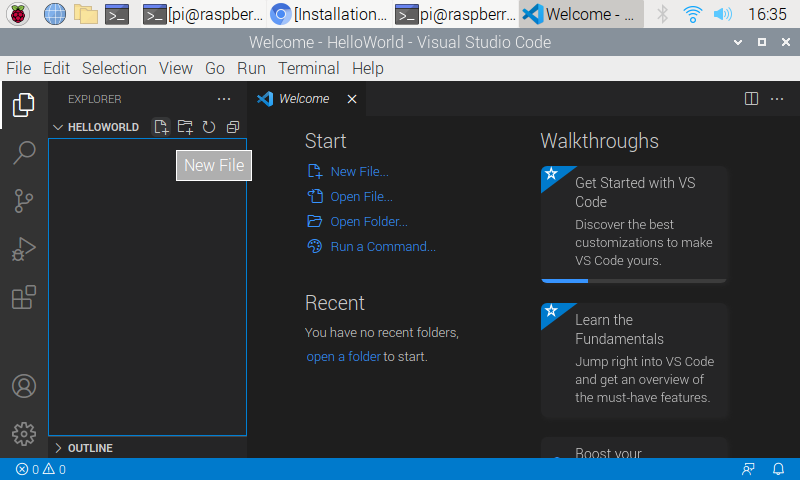Click the New Folder icon in Explorer

pyautogui.click(x=185, y=127)
